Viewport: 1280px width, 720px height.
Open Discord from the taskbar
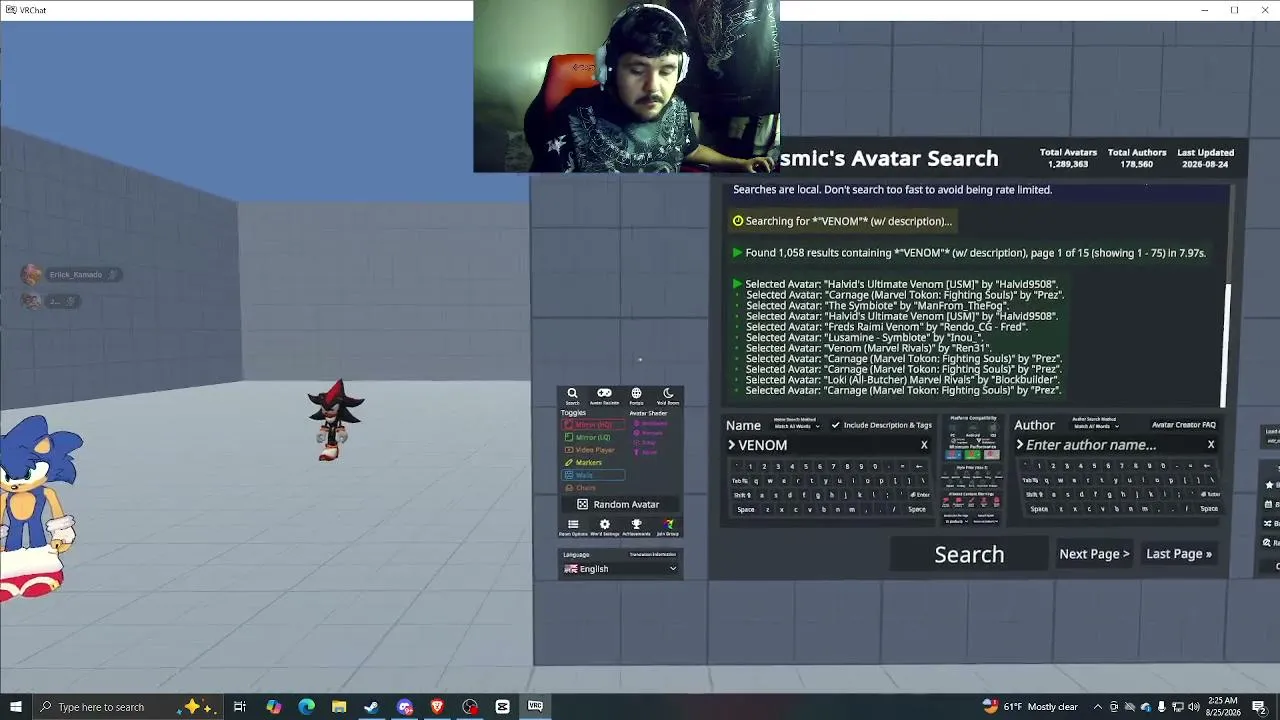(x=404, y=707)
